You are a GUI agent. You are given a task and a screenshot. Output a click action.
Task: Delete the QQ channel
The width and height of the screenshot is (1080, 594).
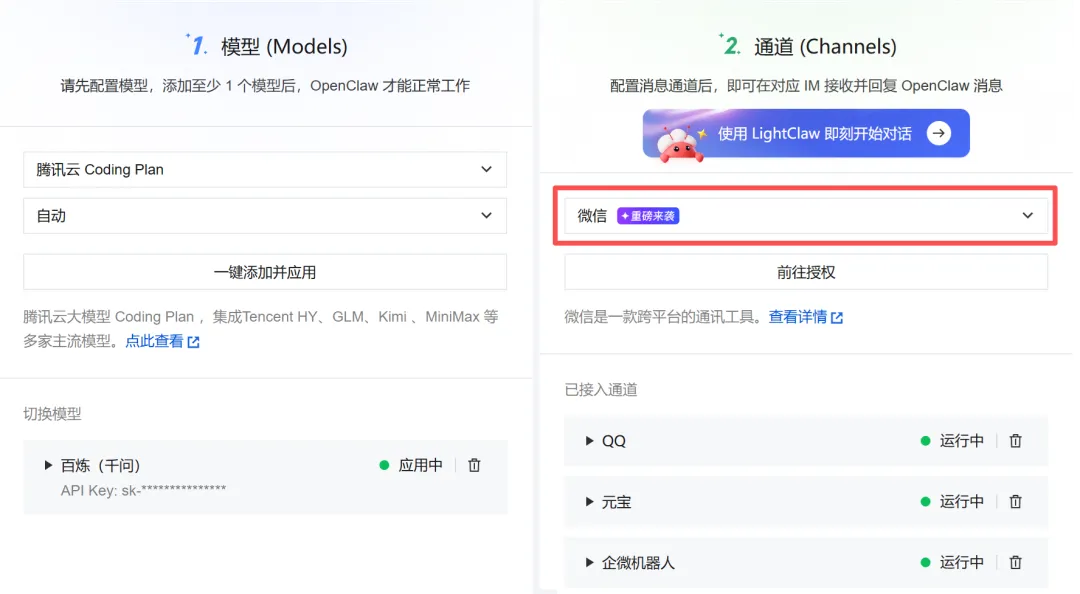tap(1015, 441)
